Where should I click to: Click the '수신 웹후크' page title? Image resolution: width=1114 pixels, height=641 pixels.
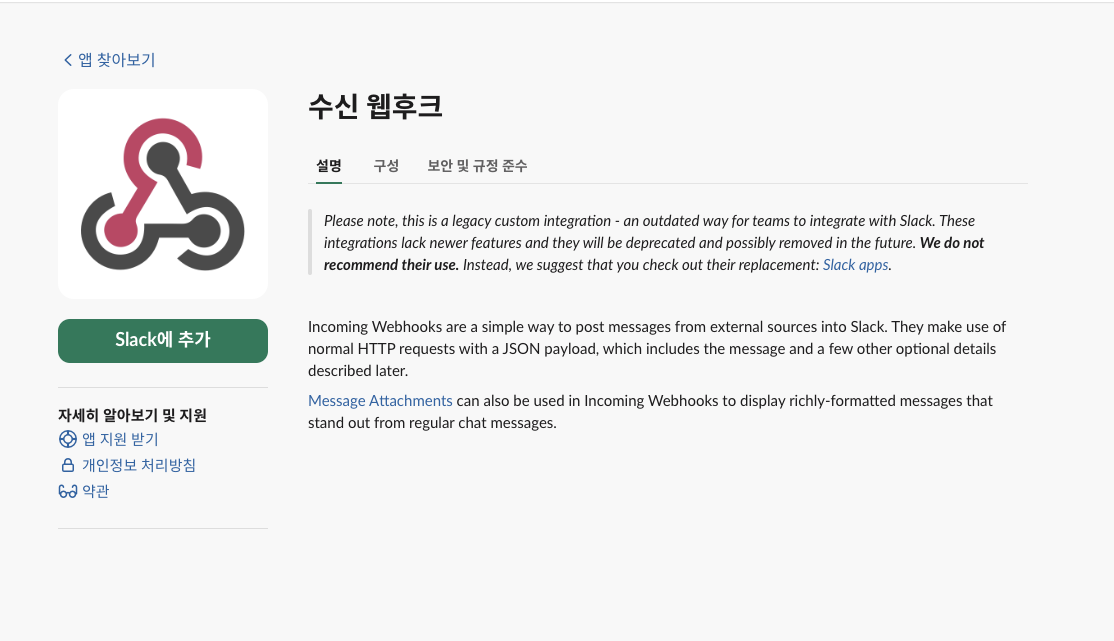pyautogui.click(x=375, y=107)
